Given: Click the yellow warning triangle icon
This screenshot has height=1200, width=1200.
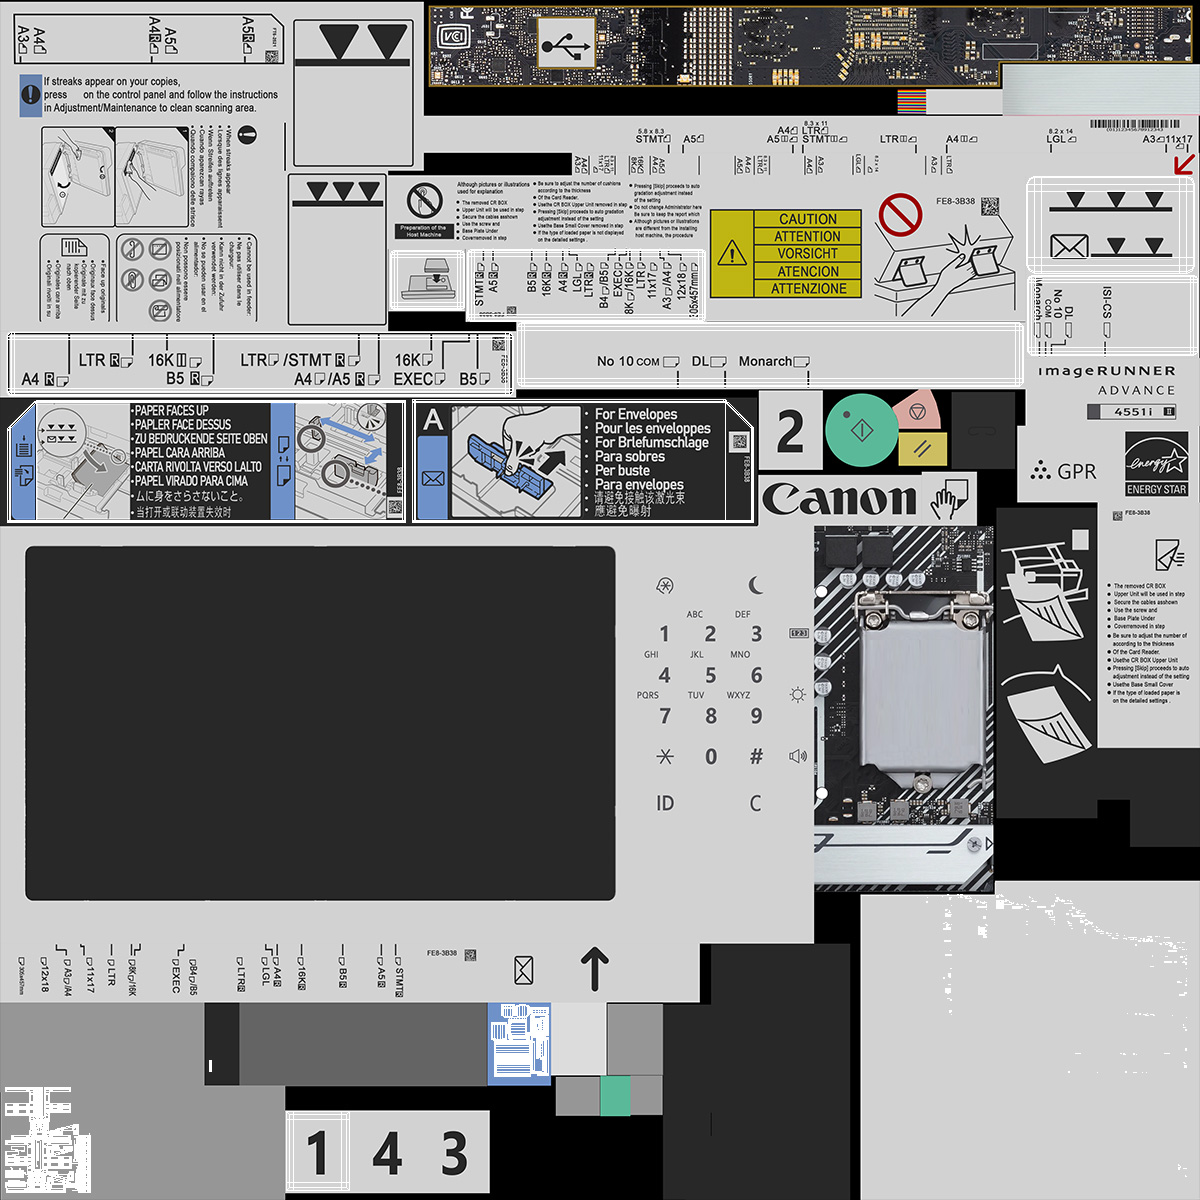Looking at the screenshot, I should coord(732,253).
